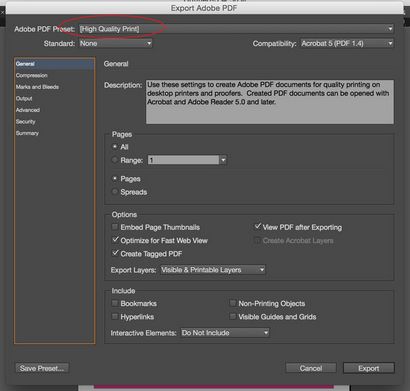Select the All pages radio button
410x391 pixels.
pyautogui.click(x=115, y=147)
